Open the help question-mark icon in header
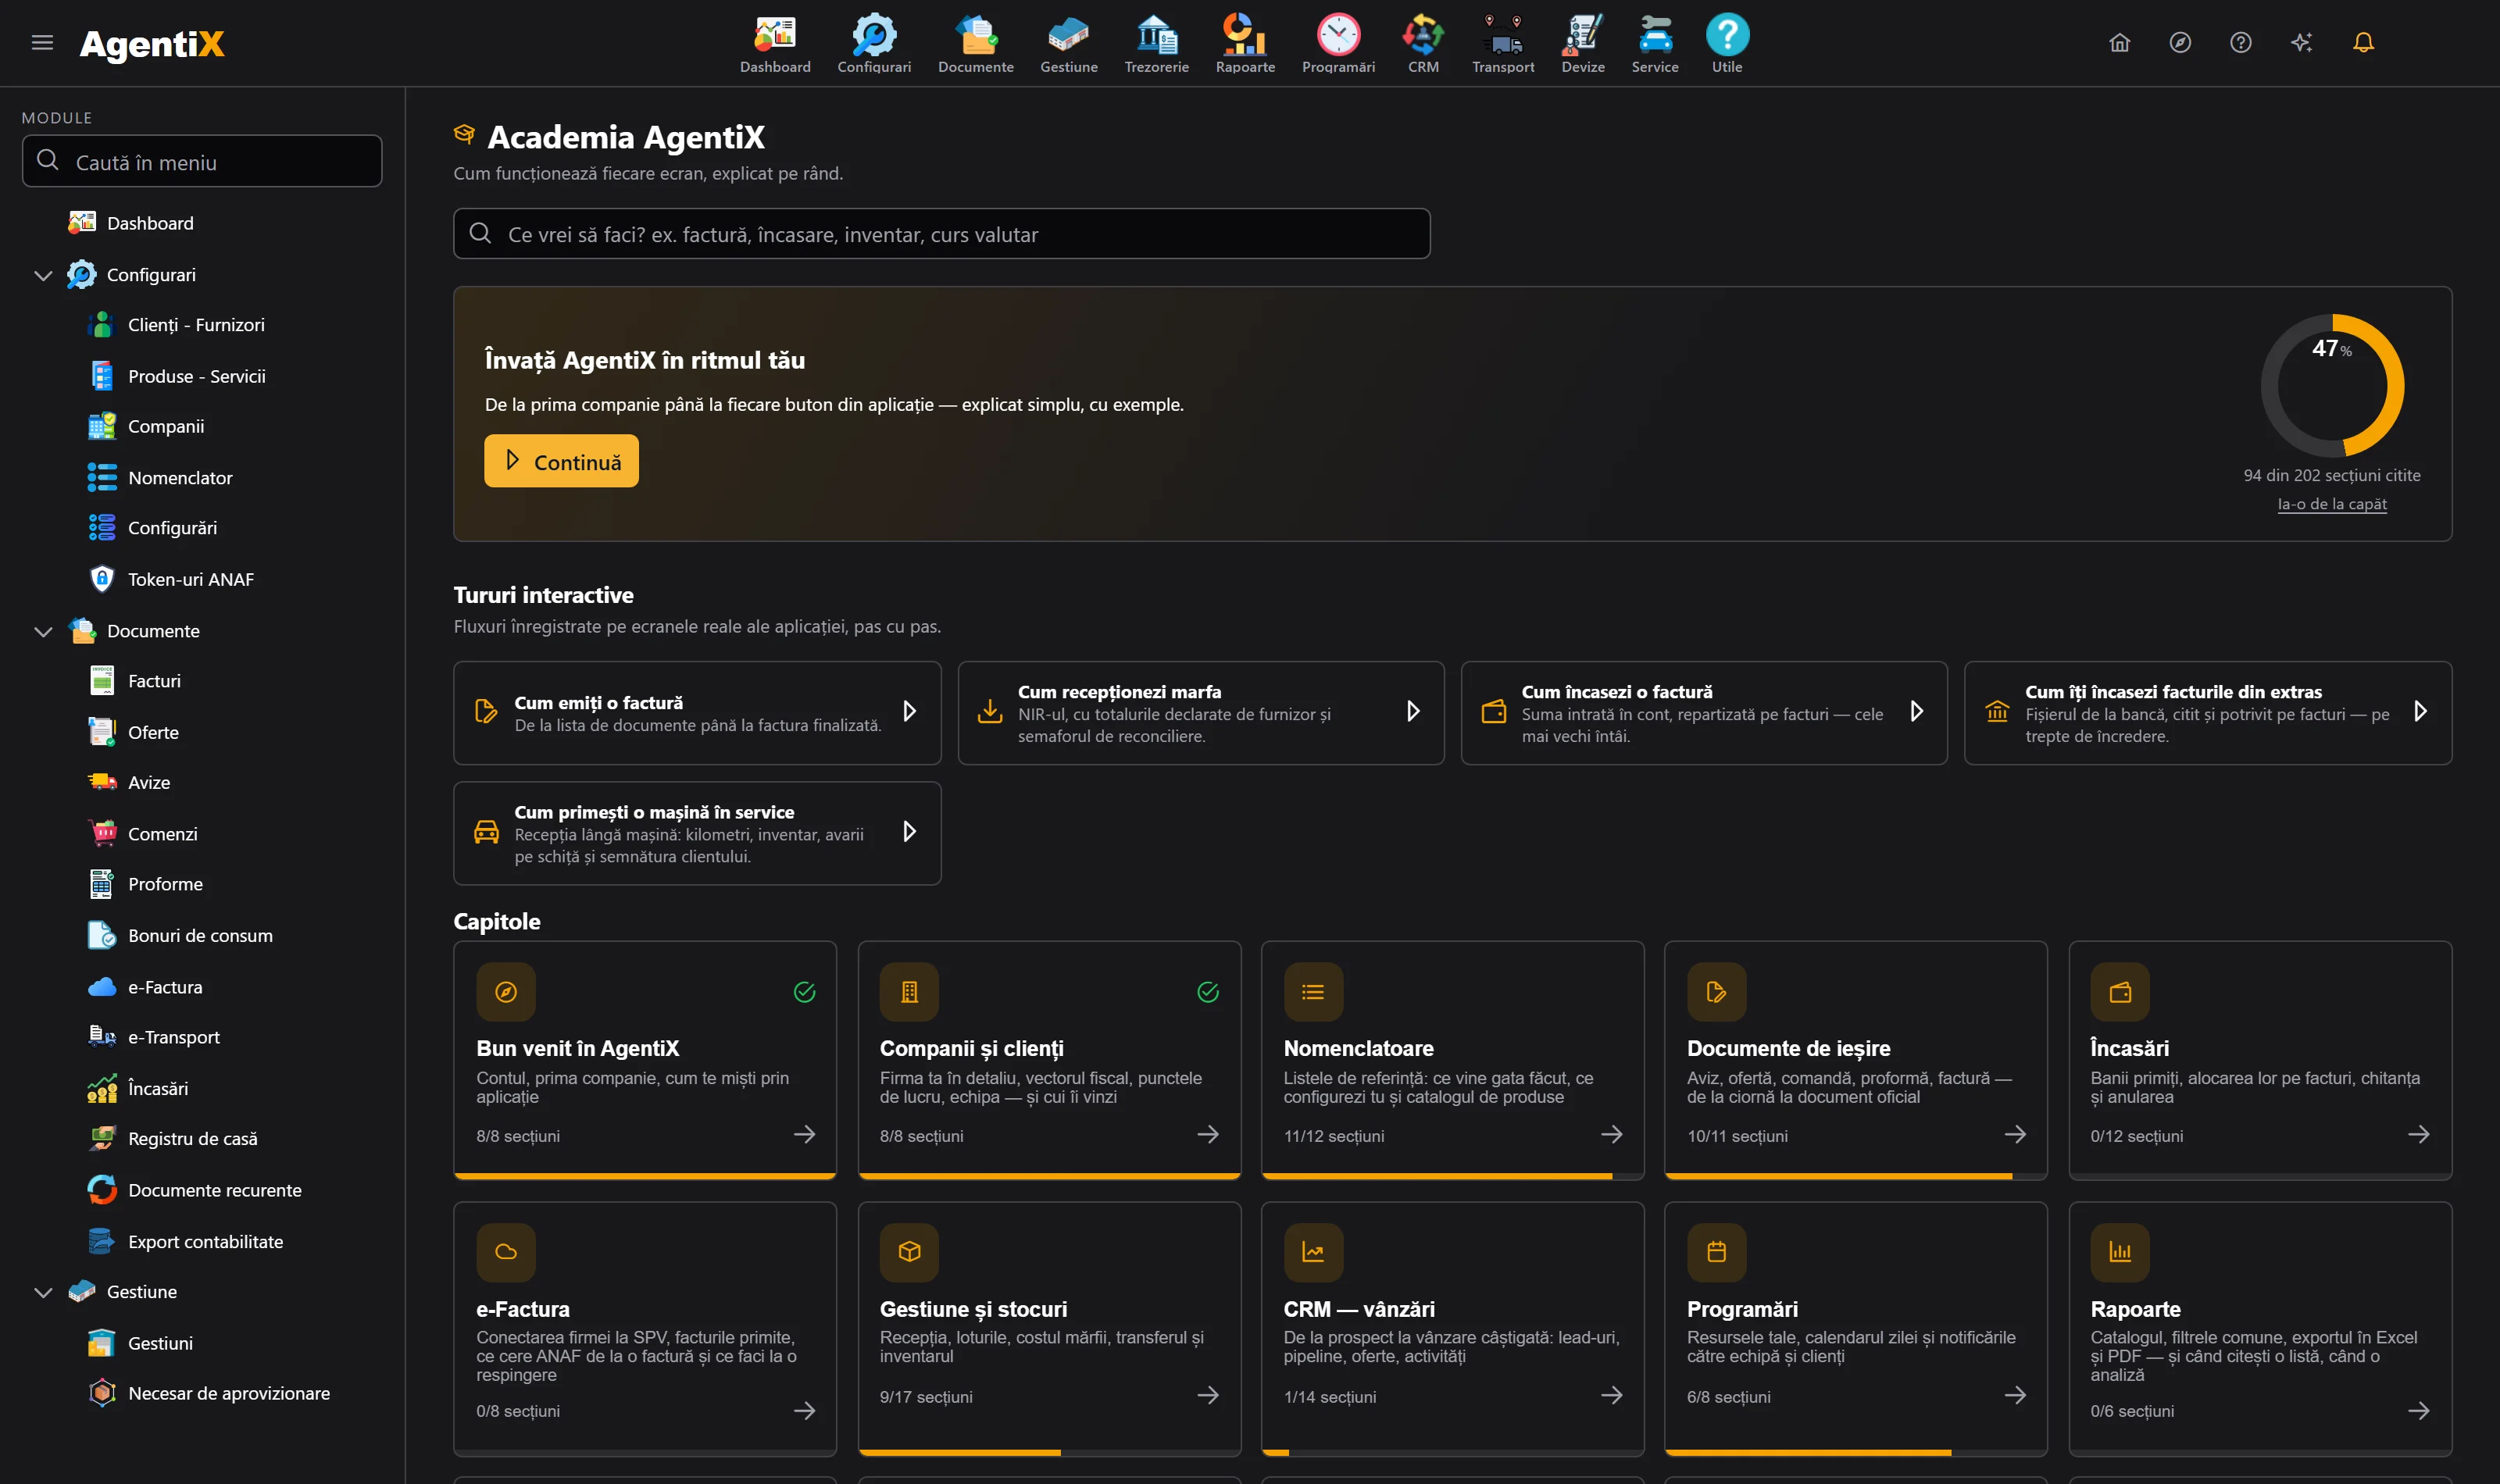Screen dimensions: 2500x1484 tap(2241, 43)
